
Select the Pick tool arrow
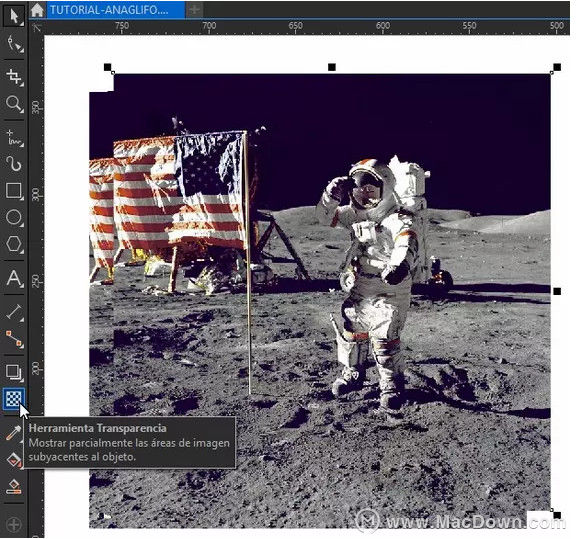point(14,16)
